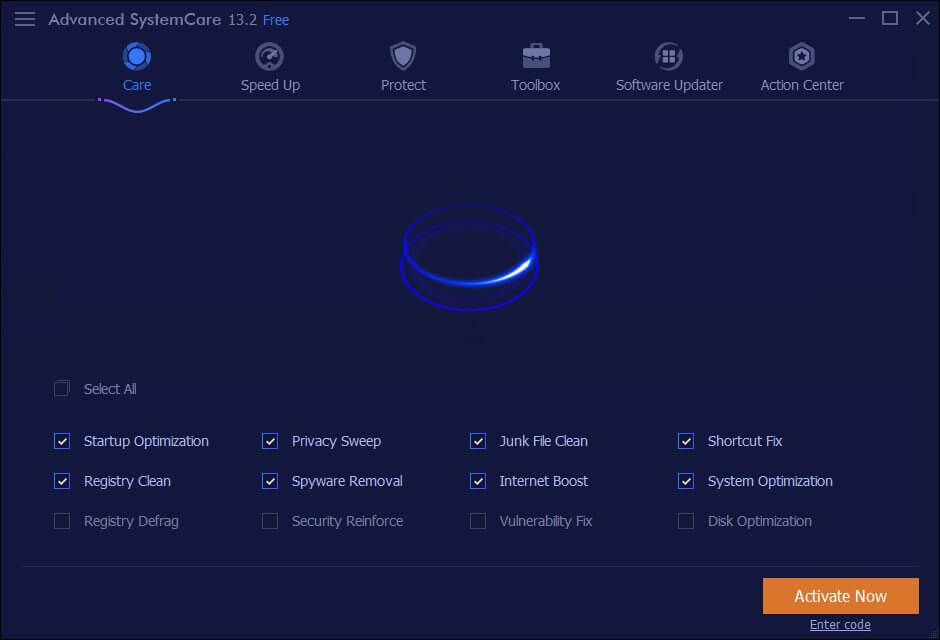
Task: Enable the Security Reinforce checkbox
Action: [x=270, y=521]
